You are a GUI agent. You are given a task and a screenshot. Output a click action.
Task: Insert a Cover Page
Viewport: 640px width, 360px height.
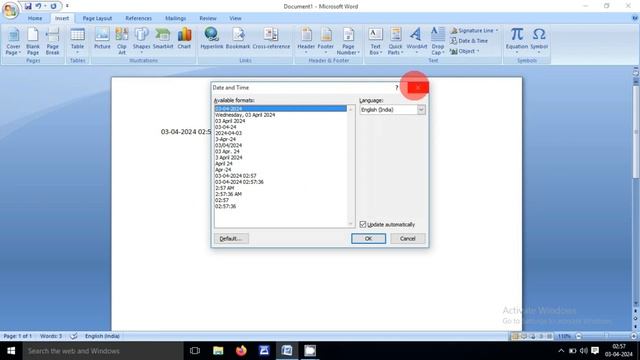13,41
